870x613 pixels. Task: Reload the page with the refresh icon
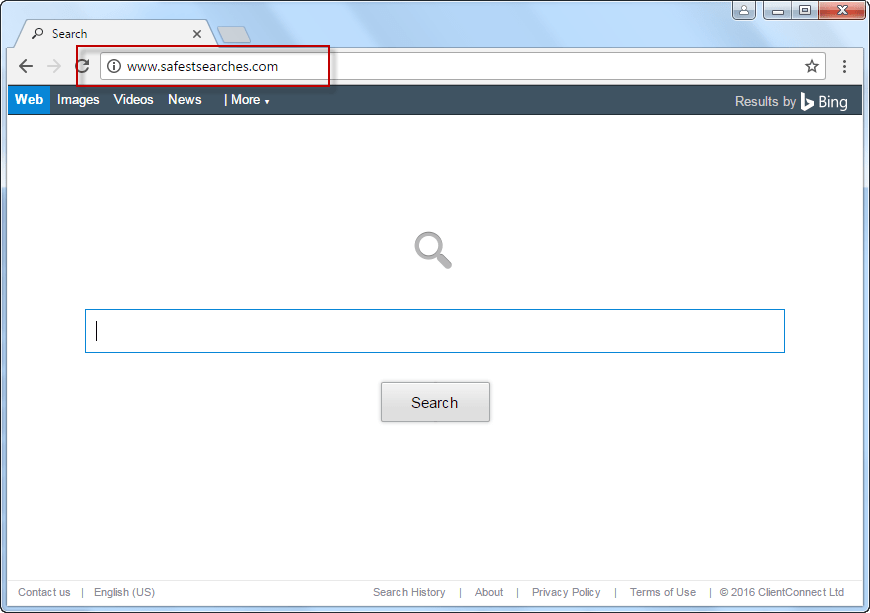[83, 66]
